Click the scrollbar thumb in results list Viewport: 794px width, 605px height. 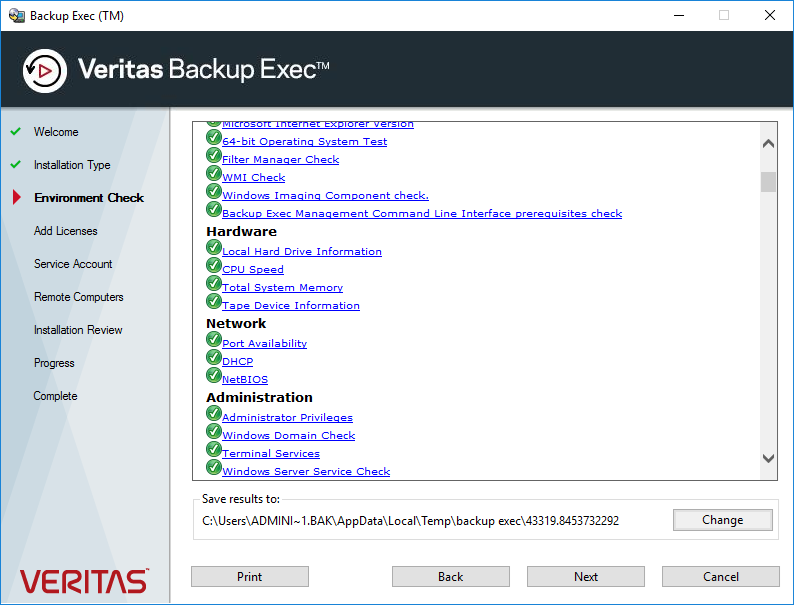coord(768,182)
